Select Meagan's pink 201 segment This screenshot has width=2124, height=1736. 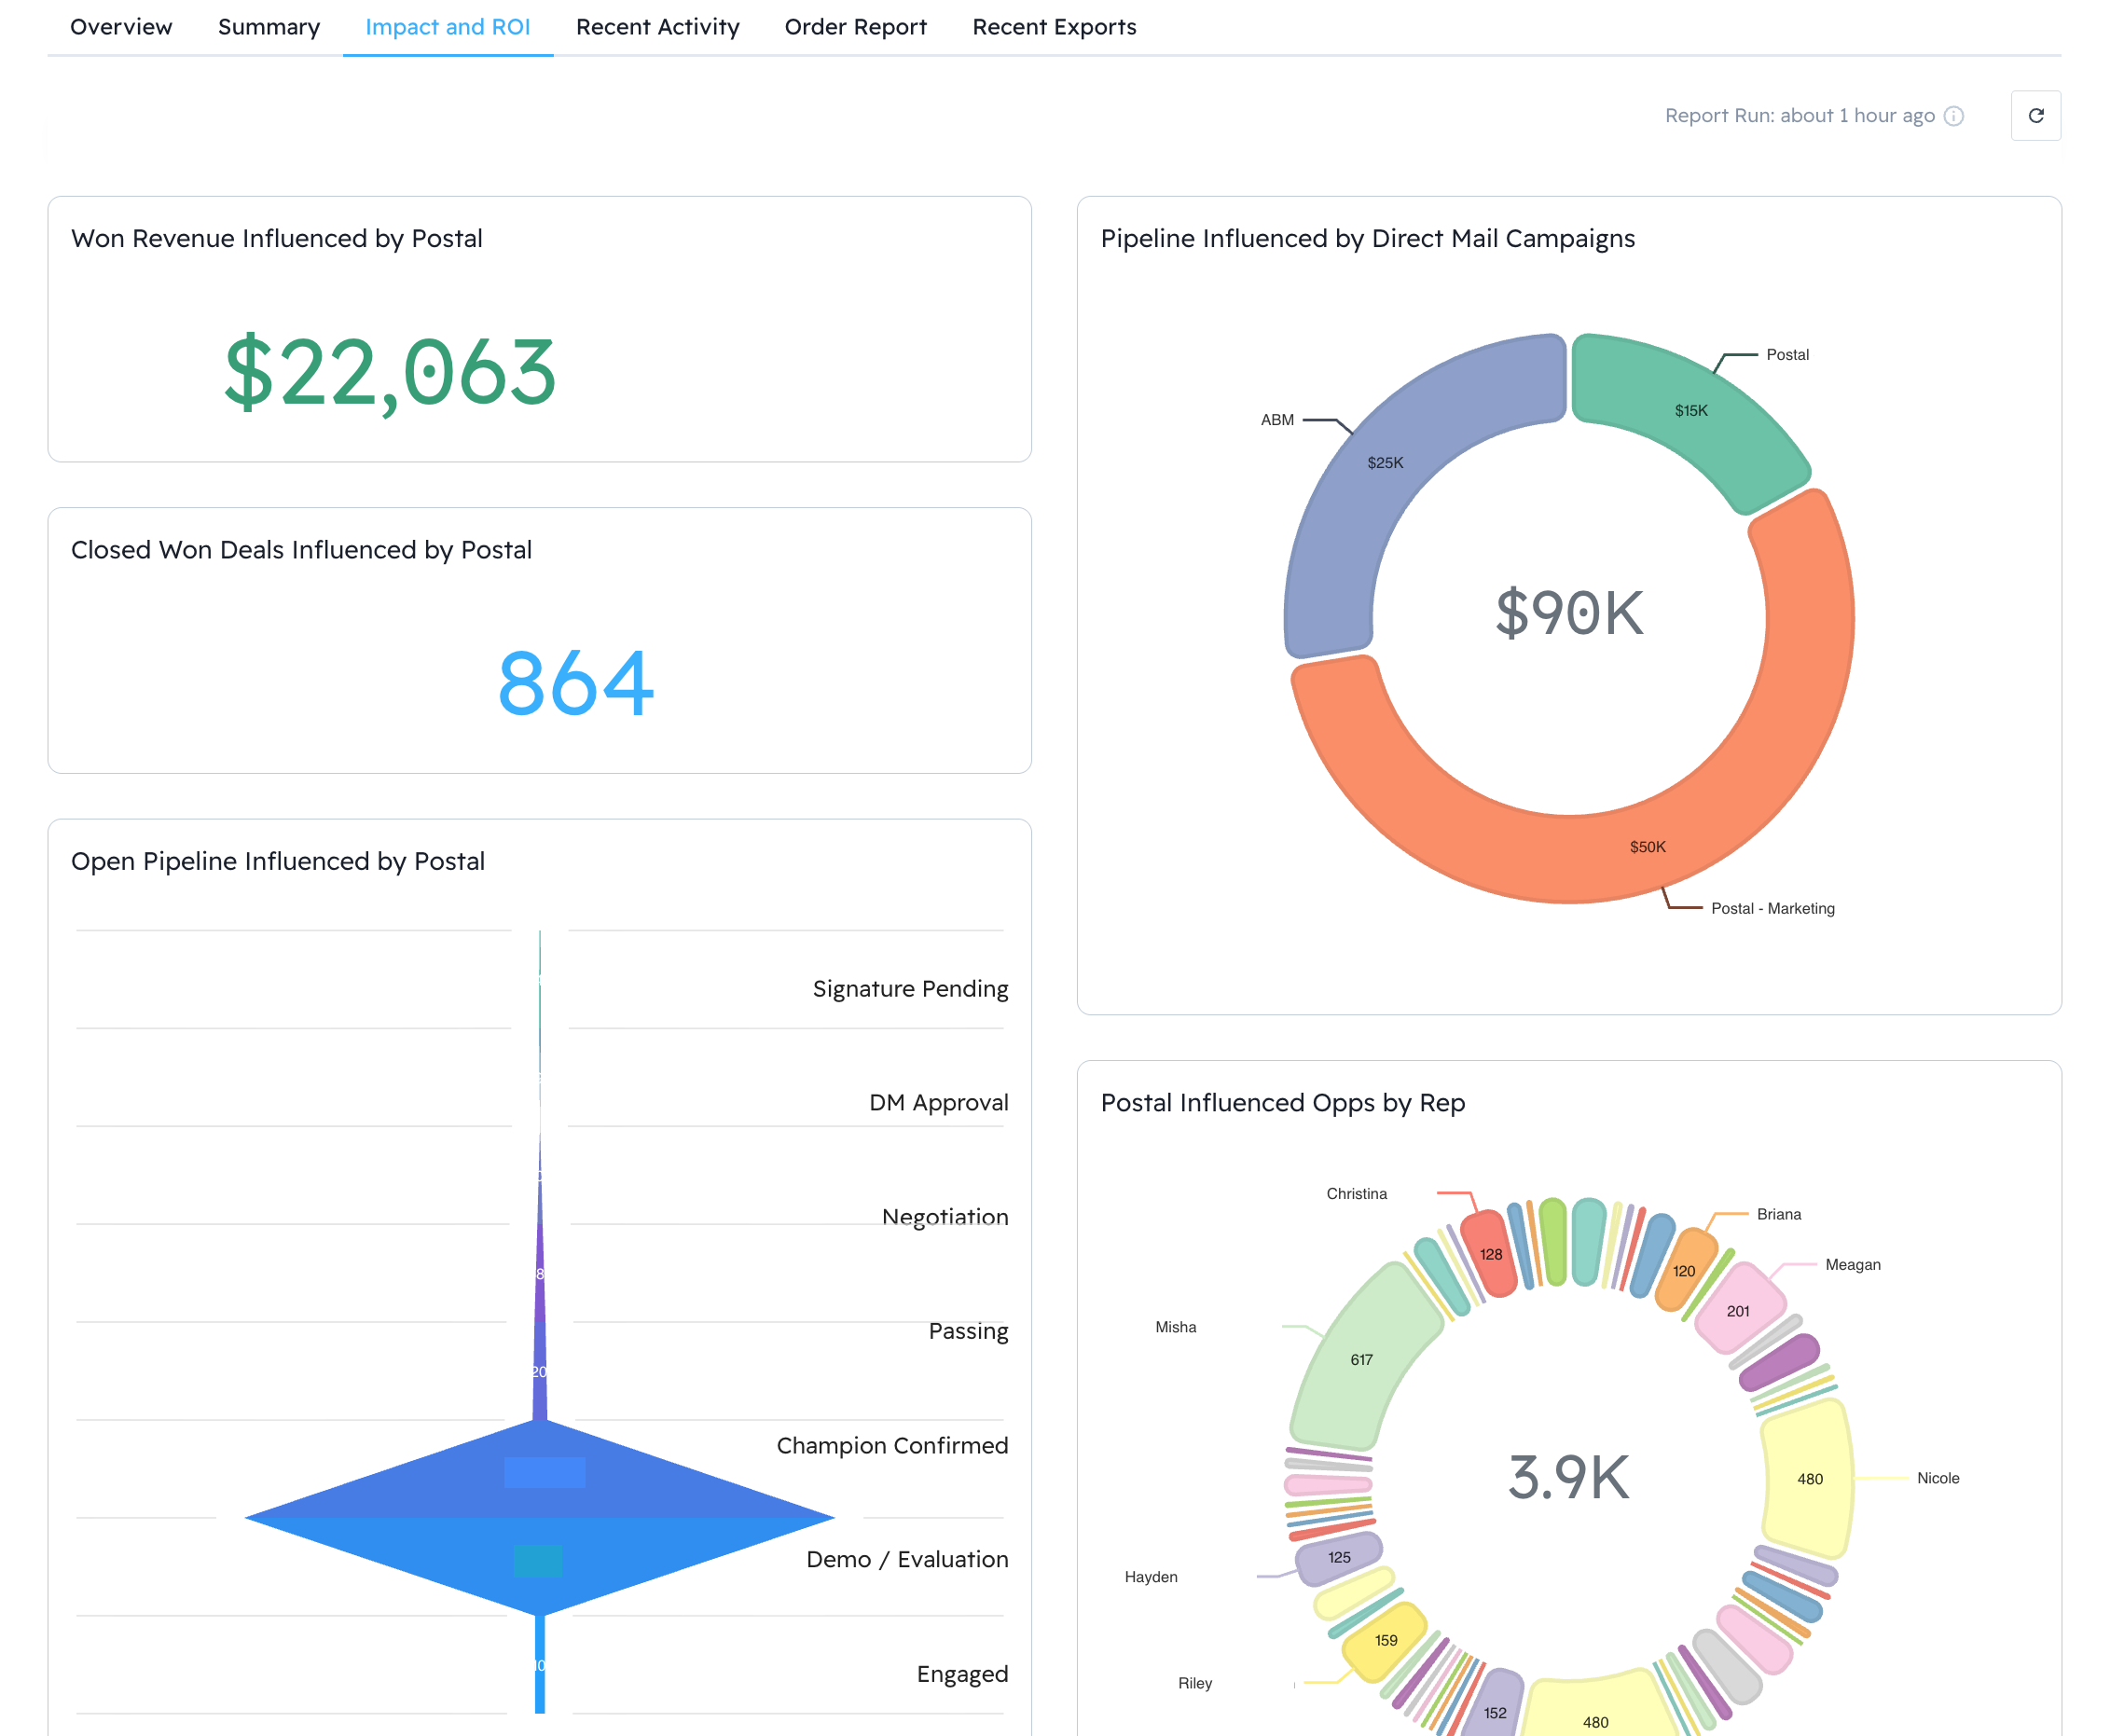tap(1738, 1310)
